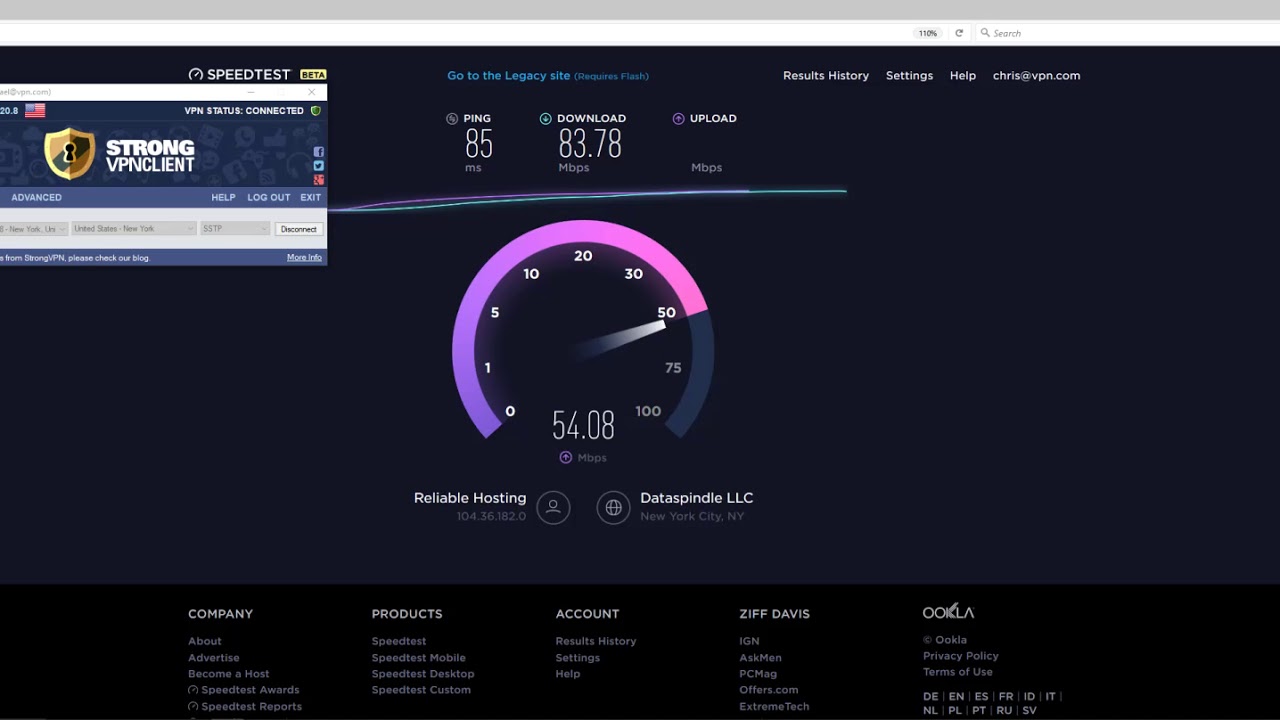Click the More Info link in StrongVPN

coord(304,257)
